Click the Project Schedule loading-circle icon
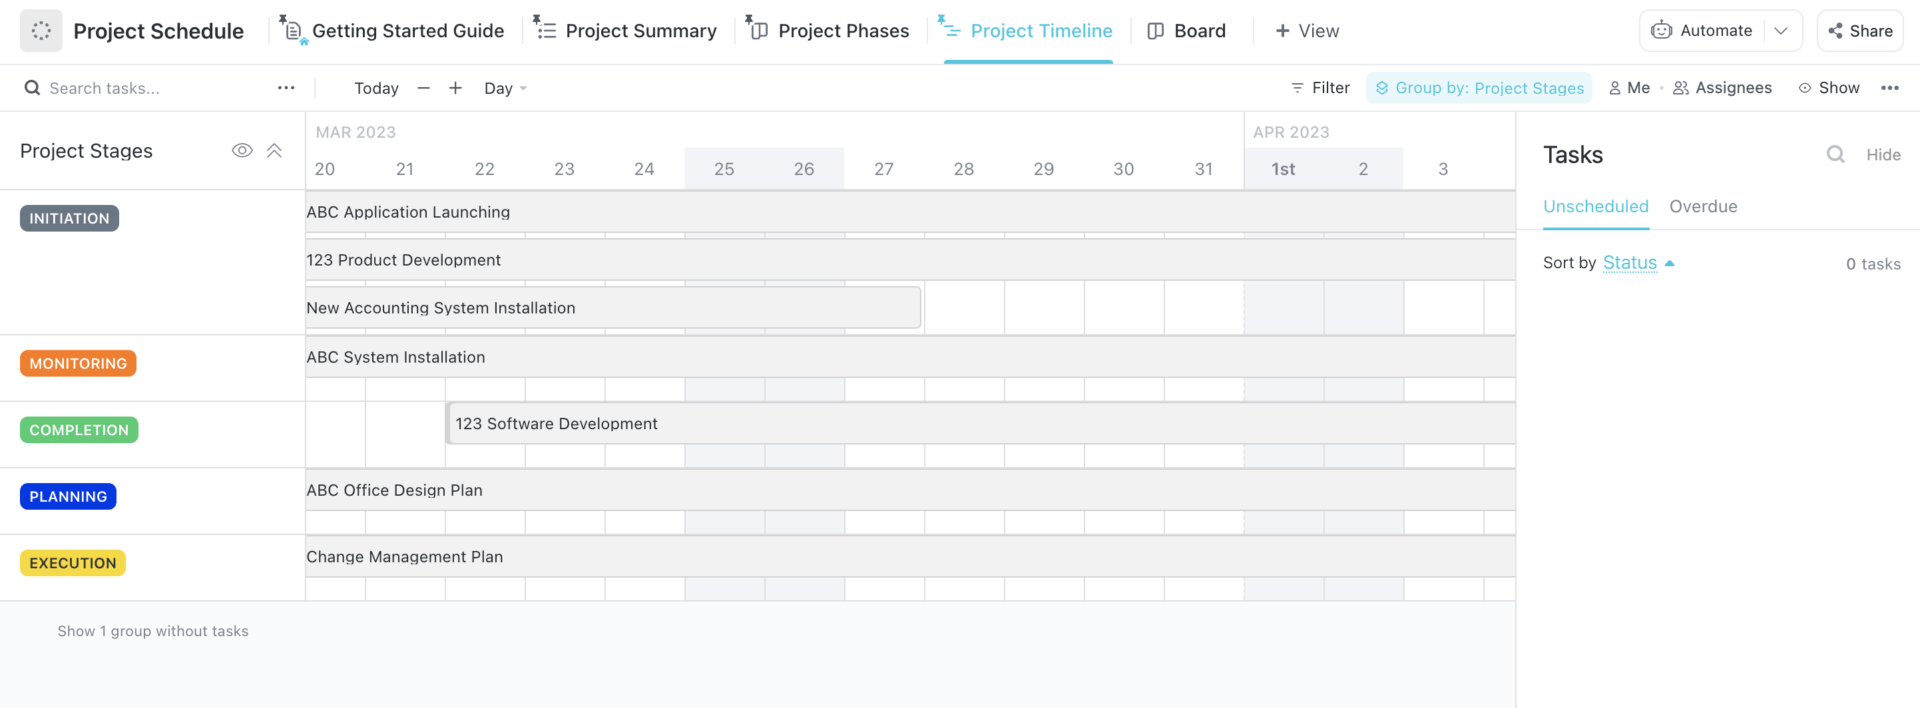This screenshot has width=1920, height=708. coord(41,31)
